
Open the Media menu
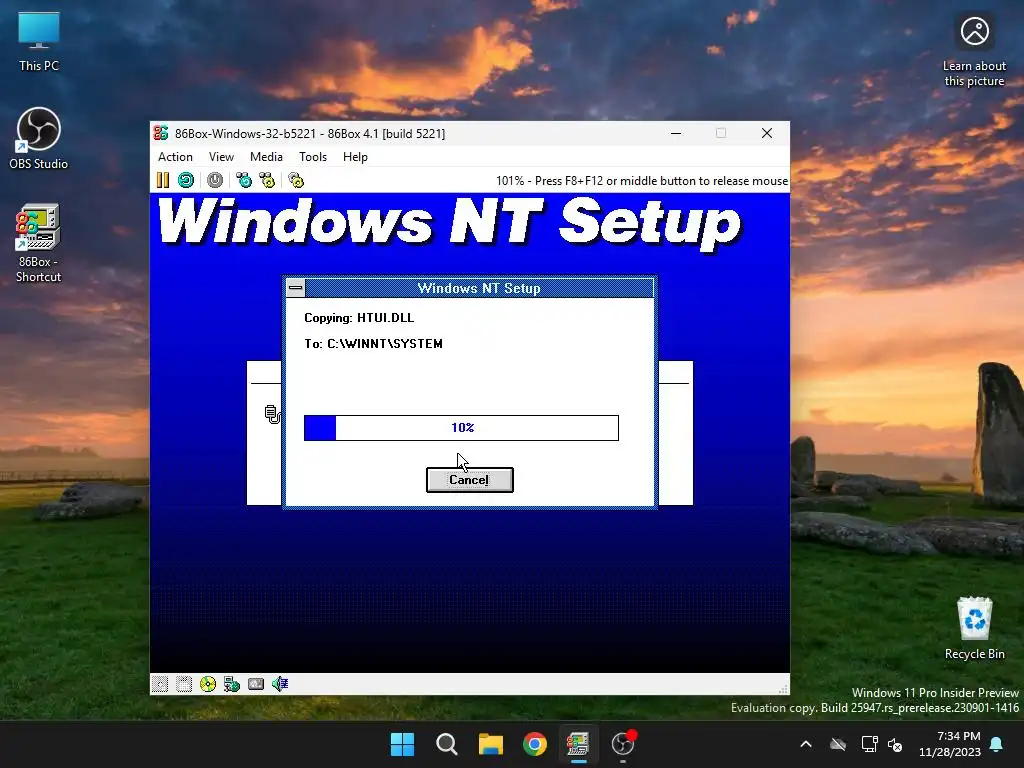[266, 157]
